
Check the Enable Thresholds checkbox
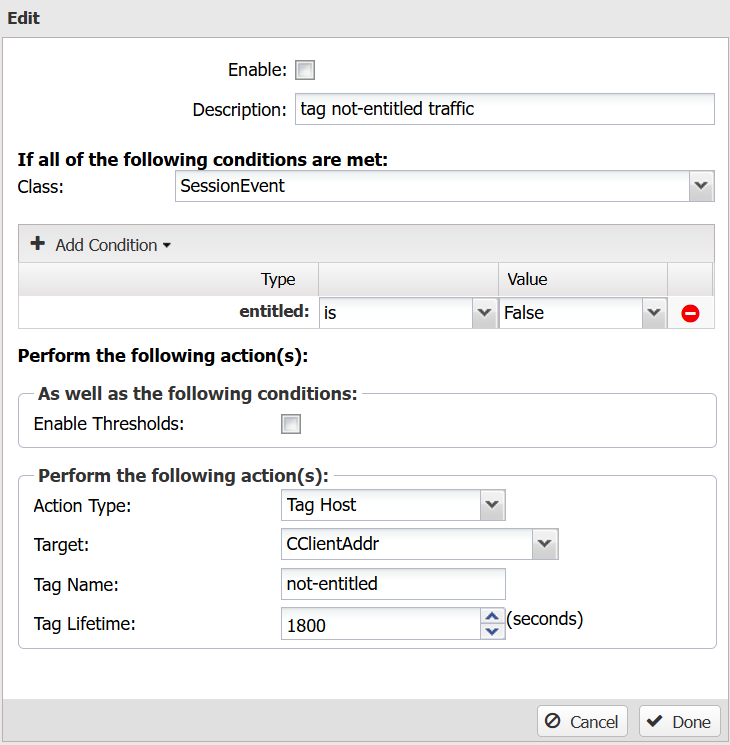pyautogui.click(x=291, y=424)
